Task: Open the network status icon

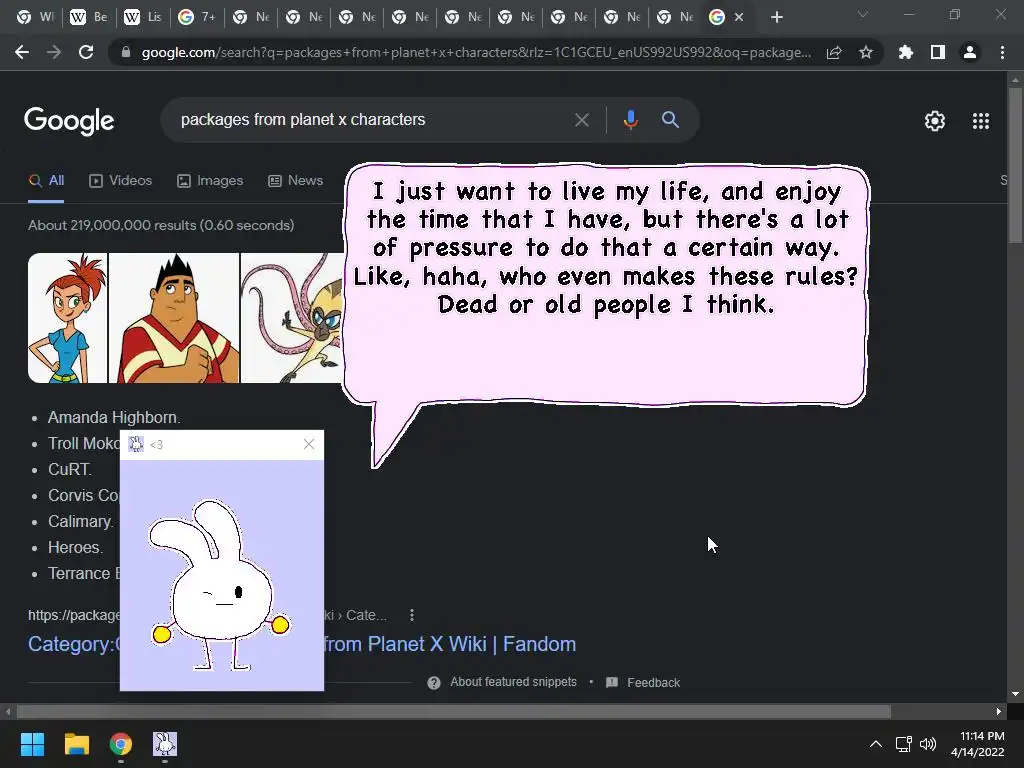Action: (x=903, y=744)
